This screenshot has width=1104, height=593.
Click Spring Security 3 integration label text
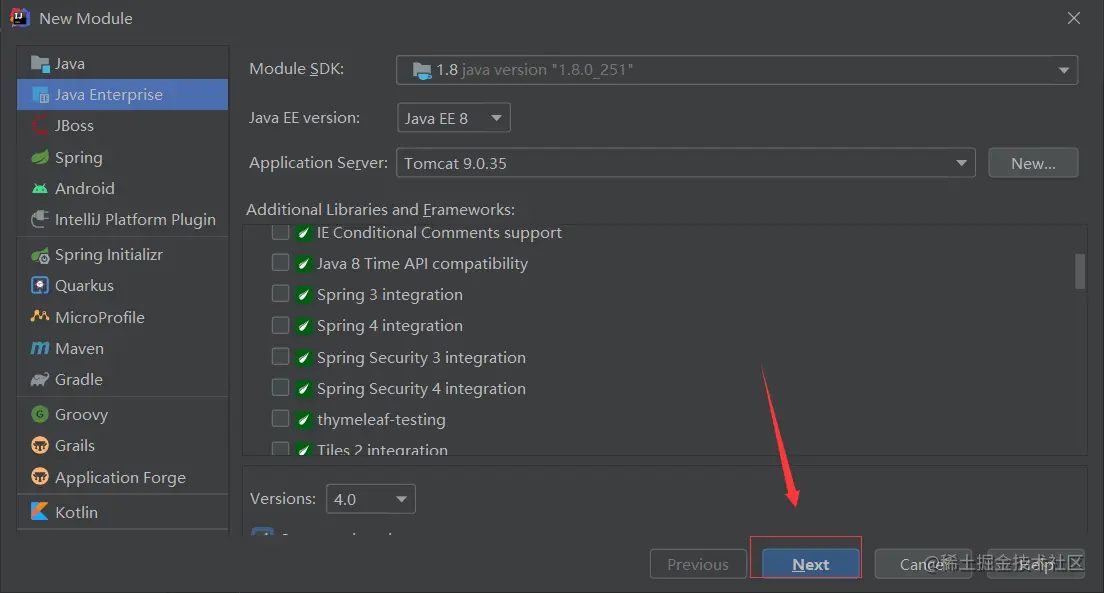421,357
